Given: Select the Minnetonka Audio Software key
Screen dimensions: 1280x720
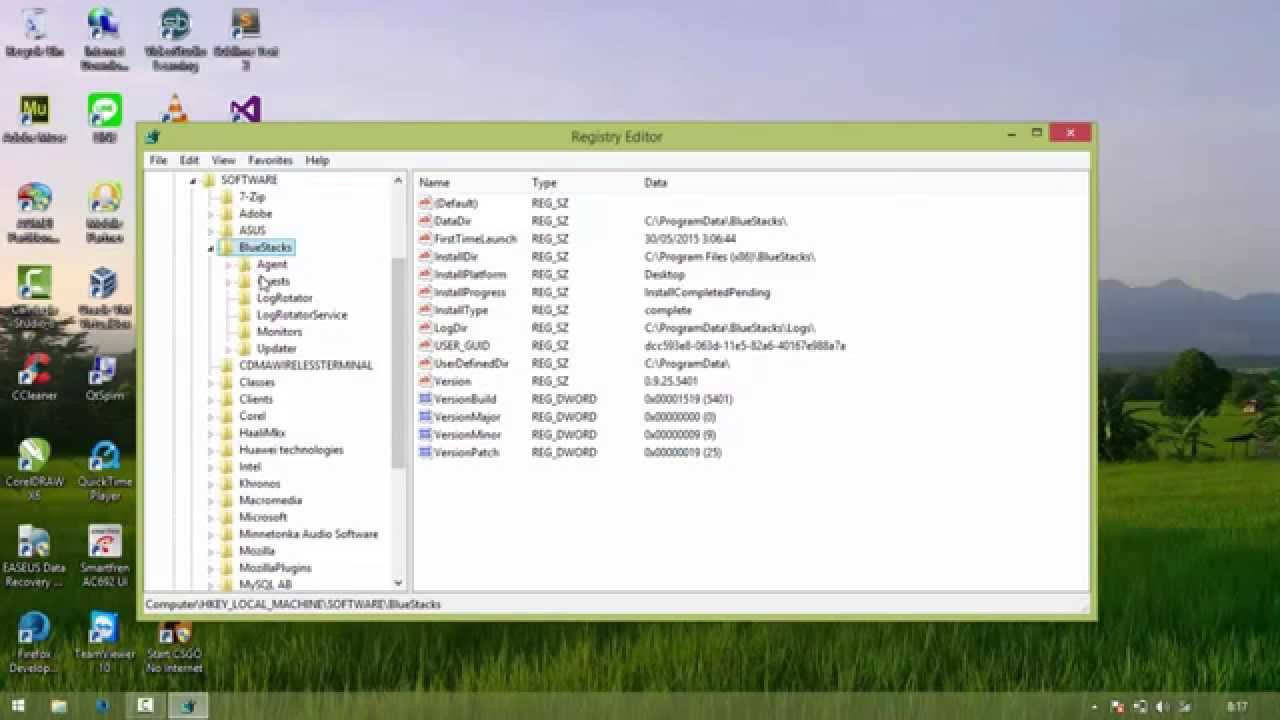Looking at the screenshot, I should tap(308, 534).
